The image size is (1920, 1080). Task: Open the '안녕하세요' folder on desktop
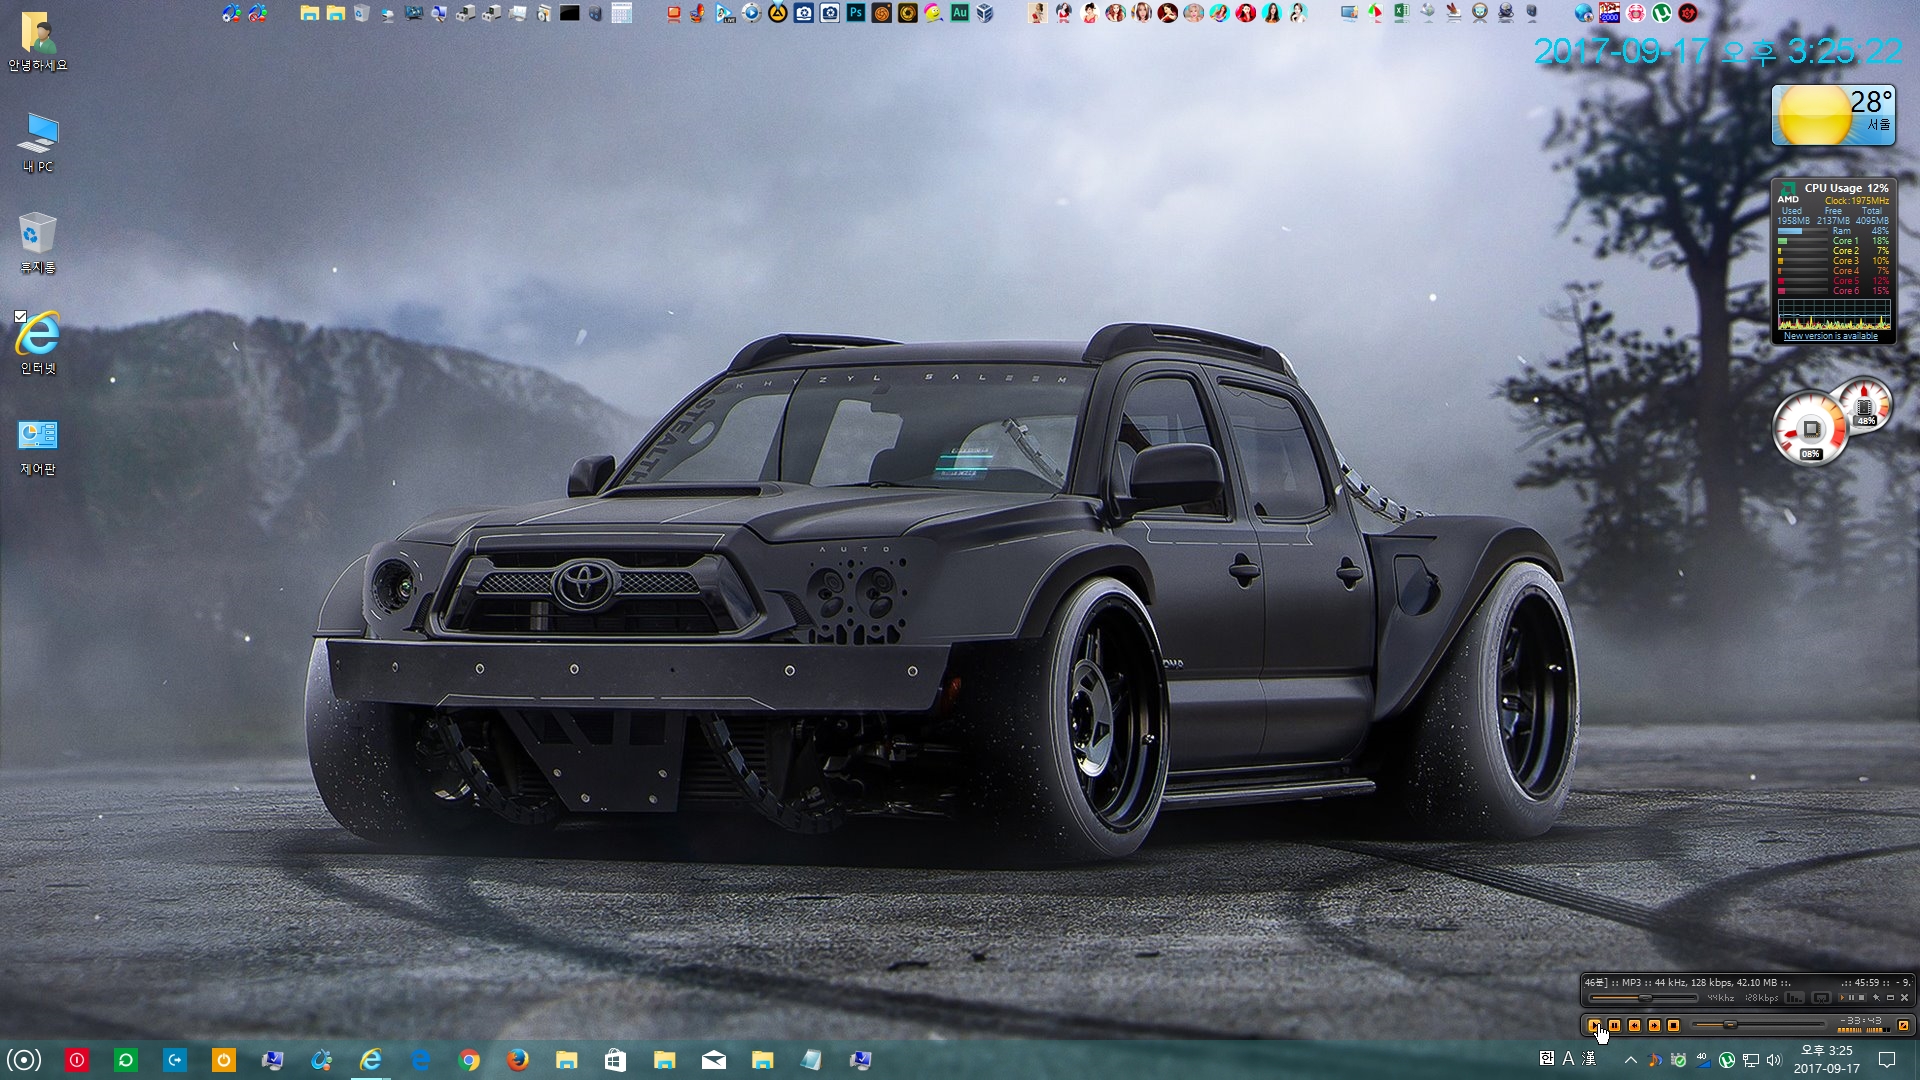pos(38,42)
